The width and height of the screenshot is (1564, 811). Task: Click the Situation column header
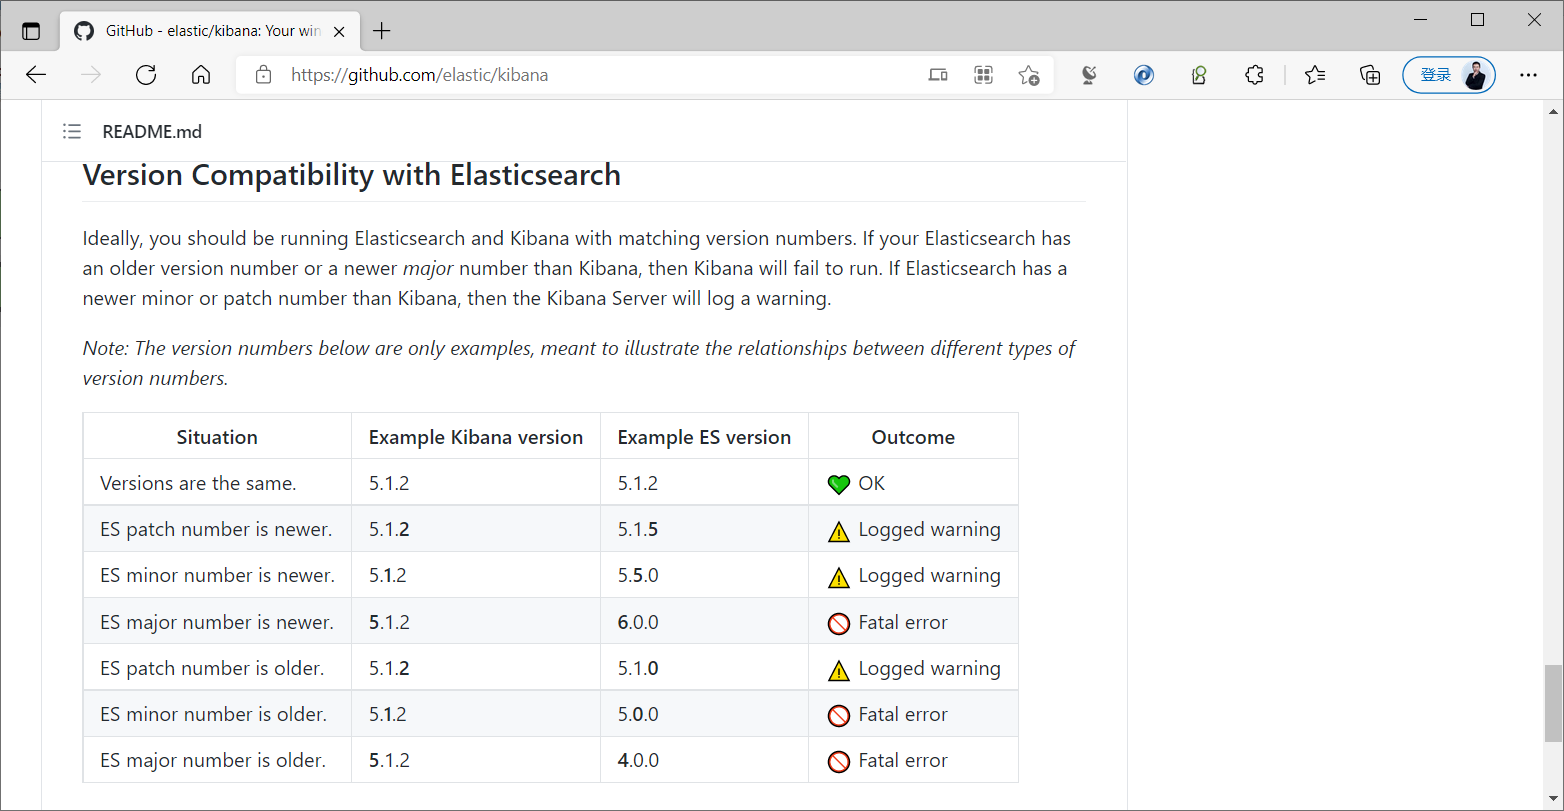point(217,437)
